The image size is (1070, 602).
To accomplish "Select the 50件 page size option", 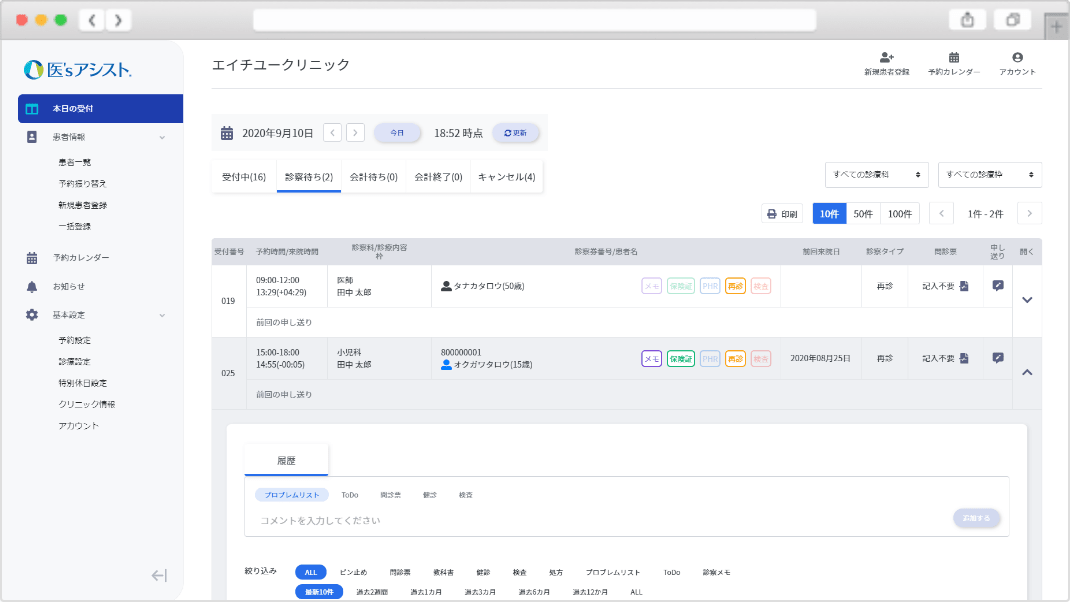I will tap(863, 213).
